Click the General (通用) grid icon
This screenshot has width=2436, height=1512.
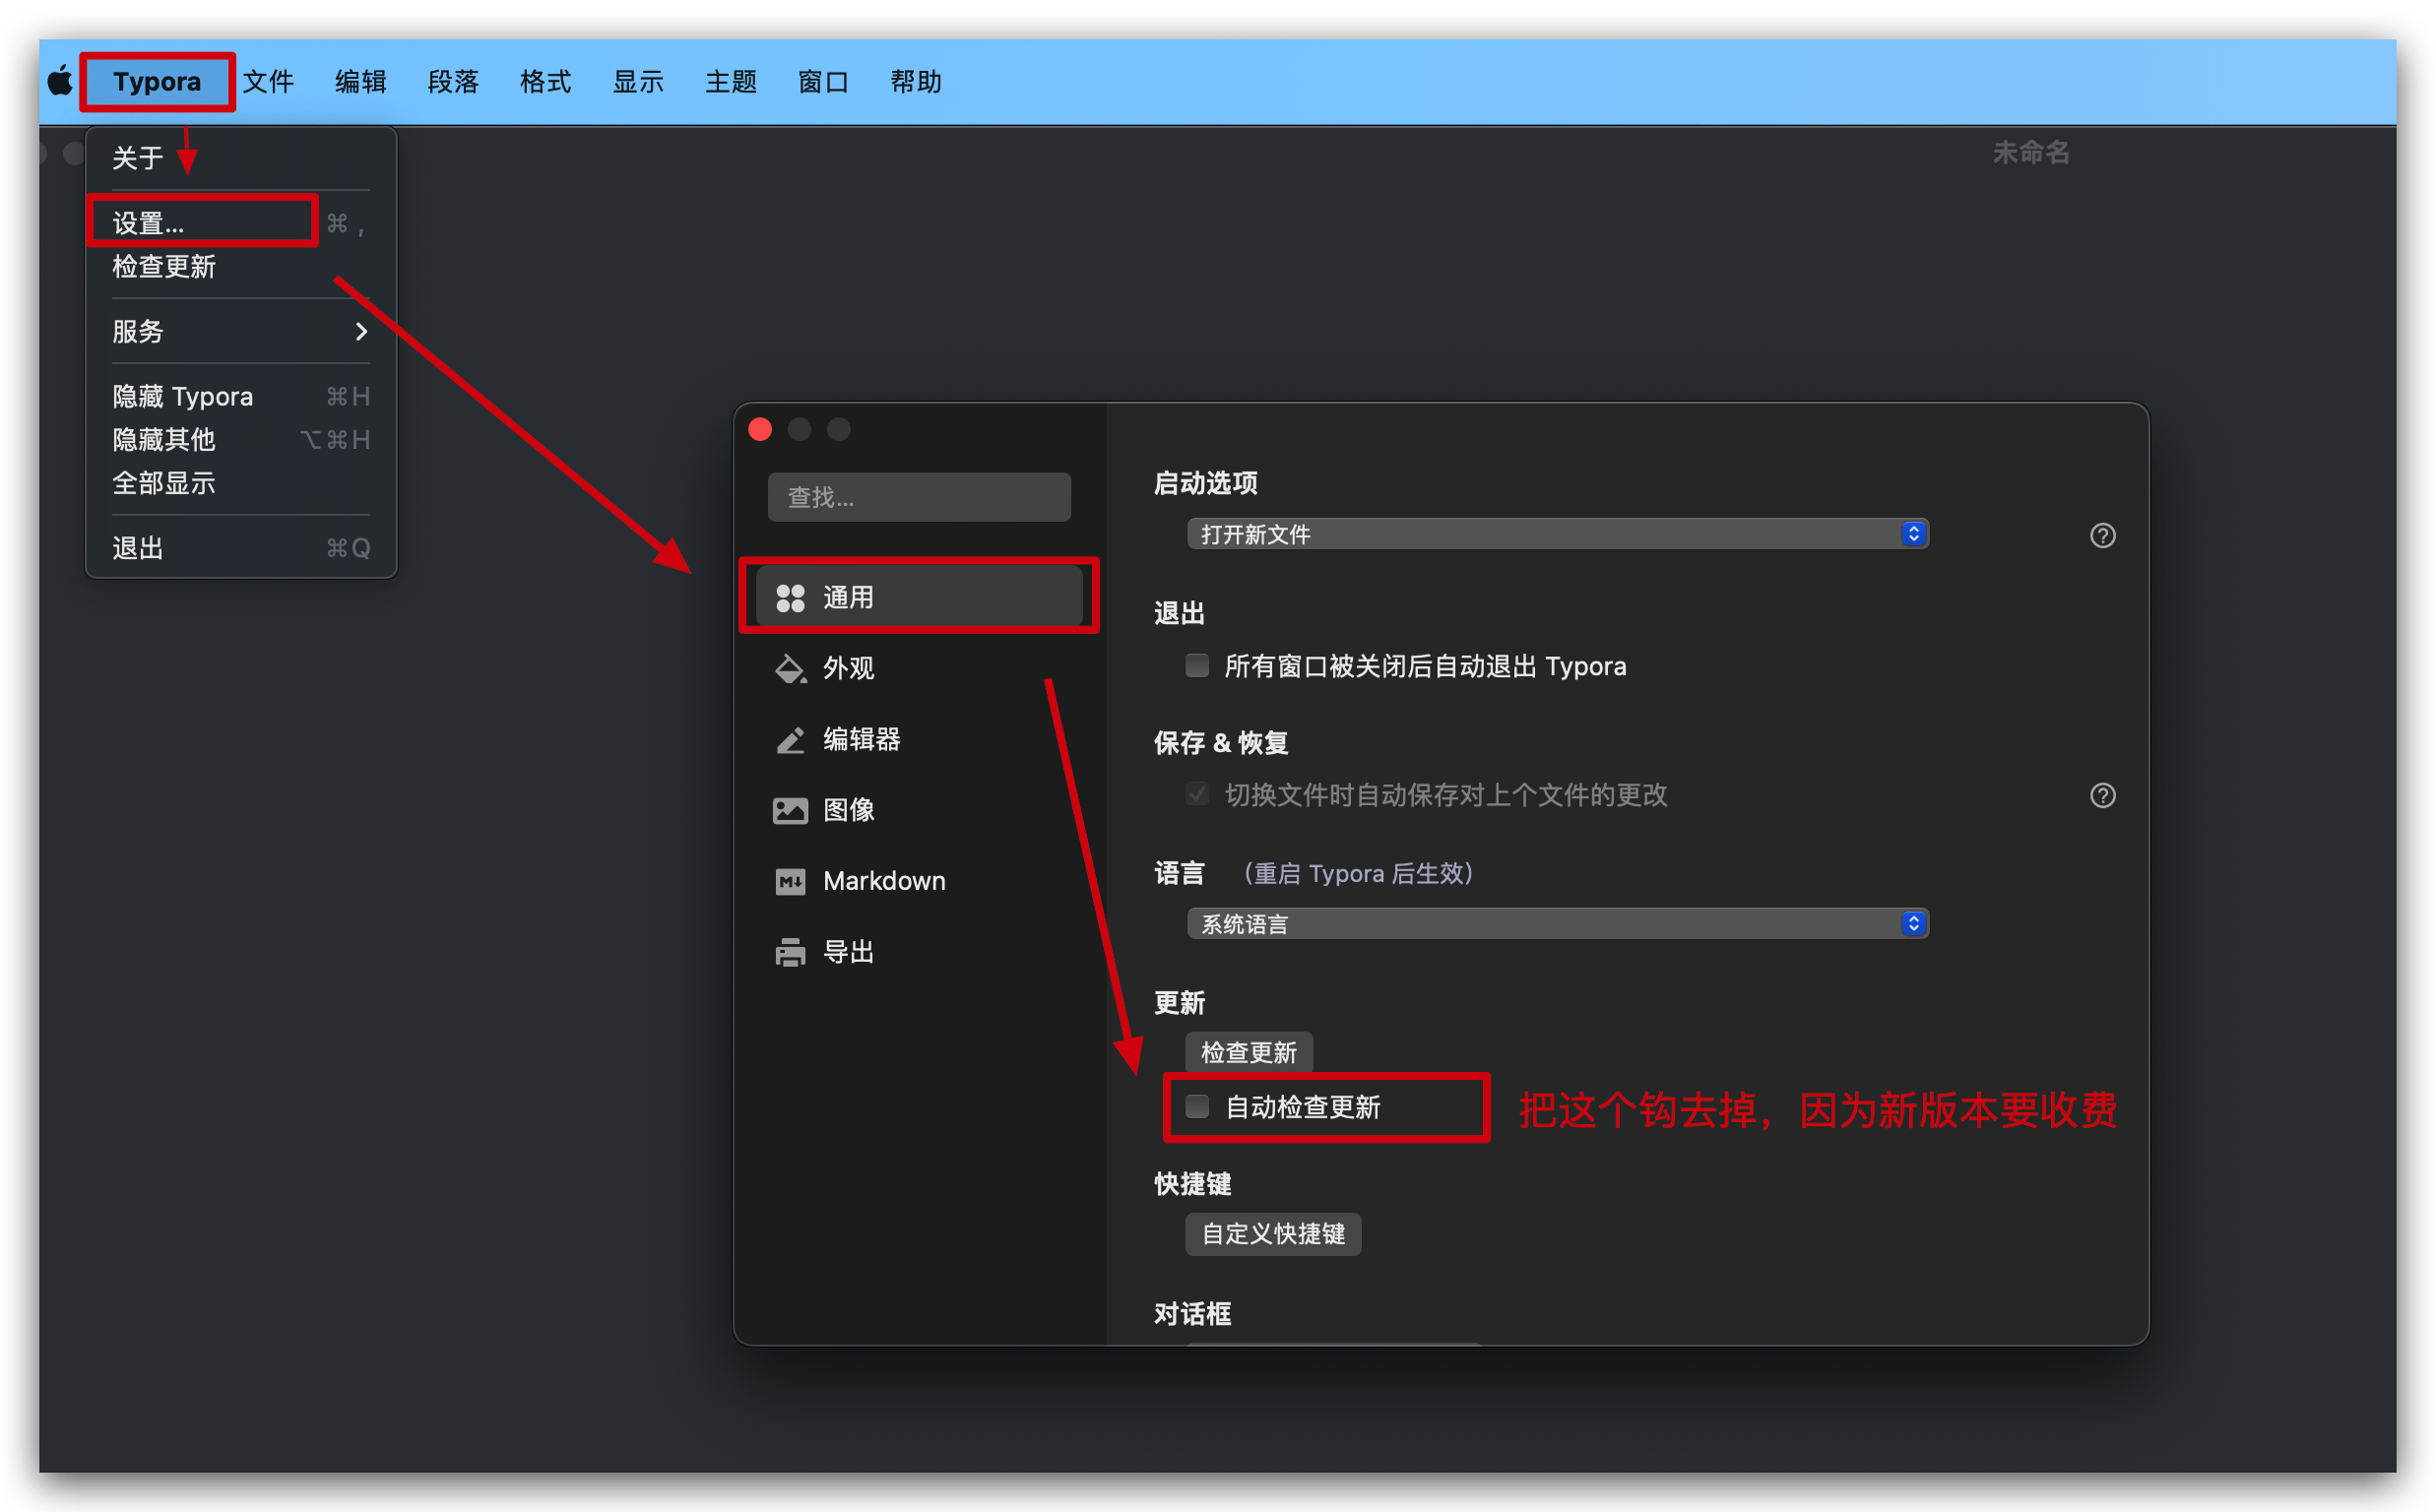coord(790,598)
